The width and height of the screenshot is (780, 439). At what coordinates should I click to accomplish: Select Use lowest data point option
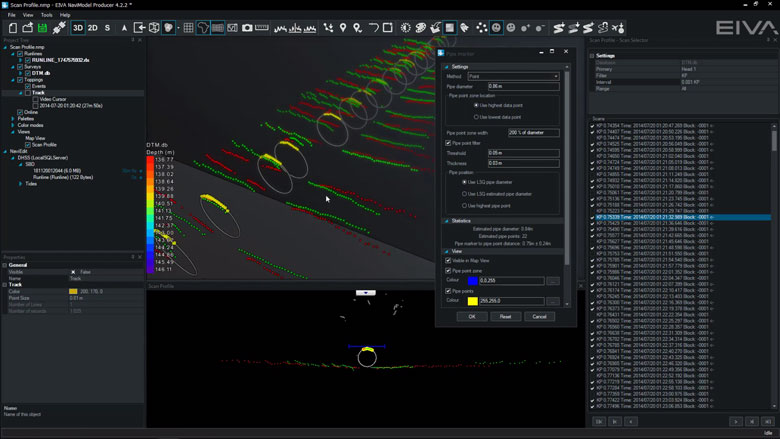[x=476, y=117]
